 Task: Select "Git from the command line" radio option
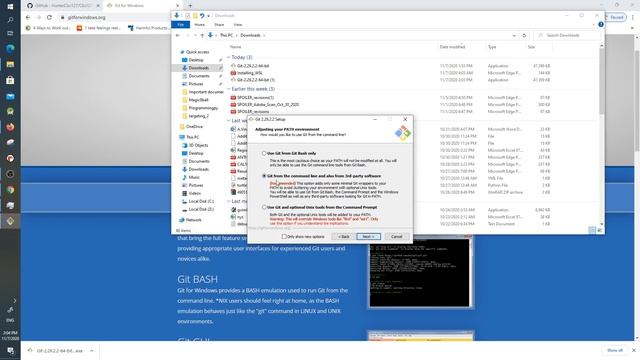264,176
